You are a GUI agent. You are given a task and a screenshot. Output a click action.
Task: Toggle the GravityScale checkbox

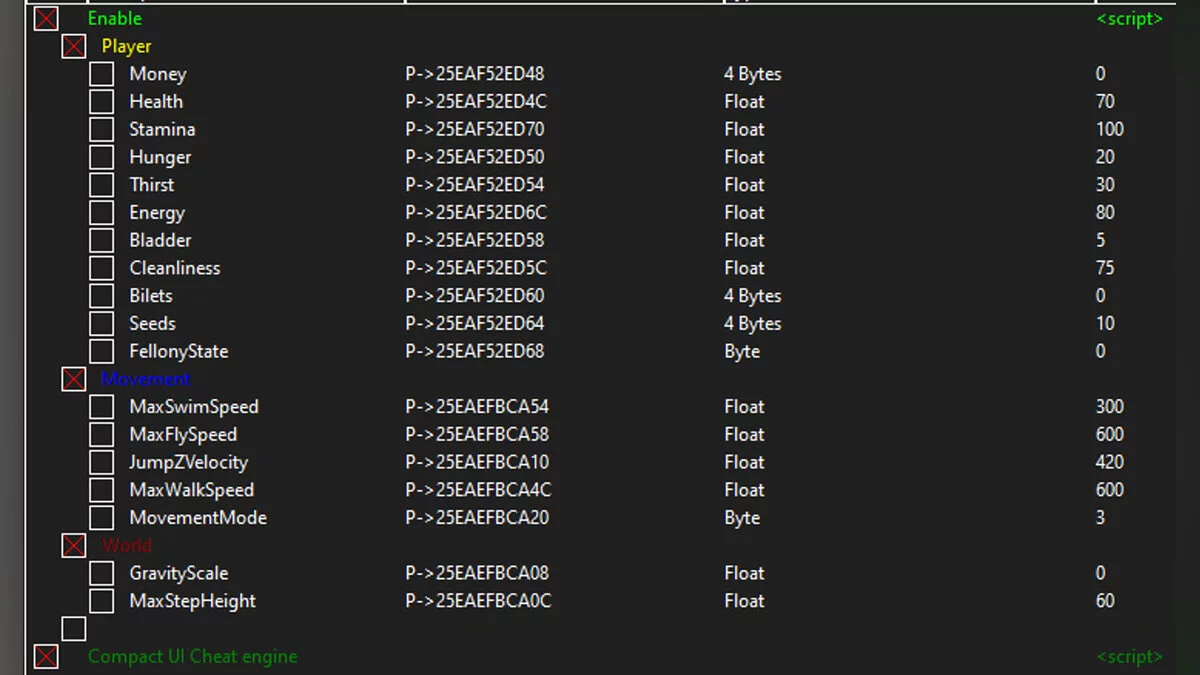tap(102, 573)
